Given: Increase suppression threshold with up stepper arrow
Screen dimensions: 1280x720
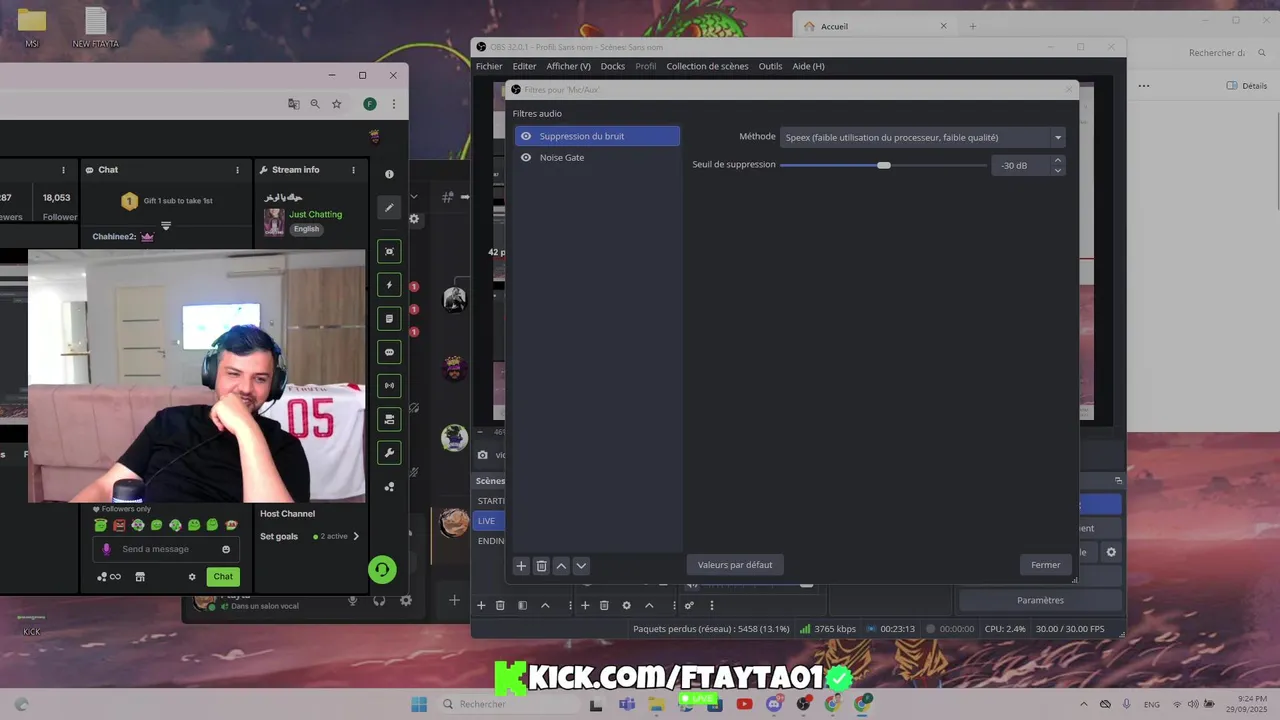Looking at the screenshot, I should (x=1058, y=160).
